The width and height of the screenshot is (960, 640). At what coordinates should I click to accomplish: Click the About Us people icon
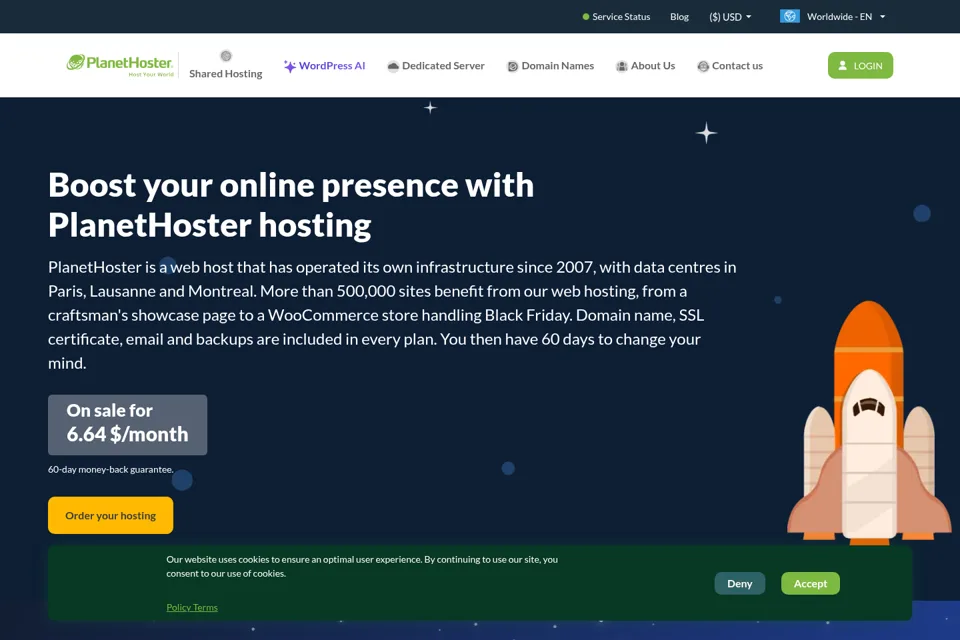[x=621, y=66]
